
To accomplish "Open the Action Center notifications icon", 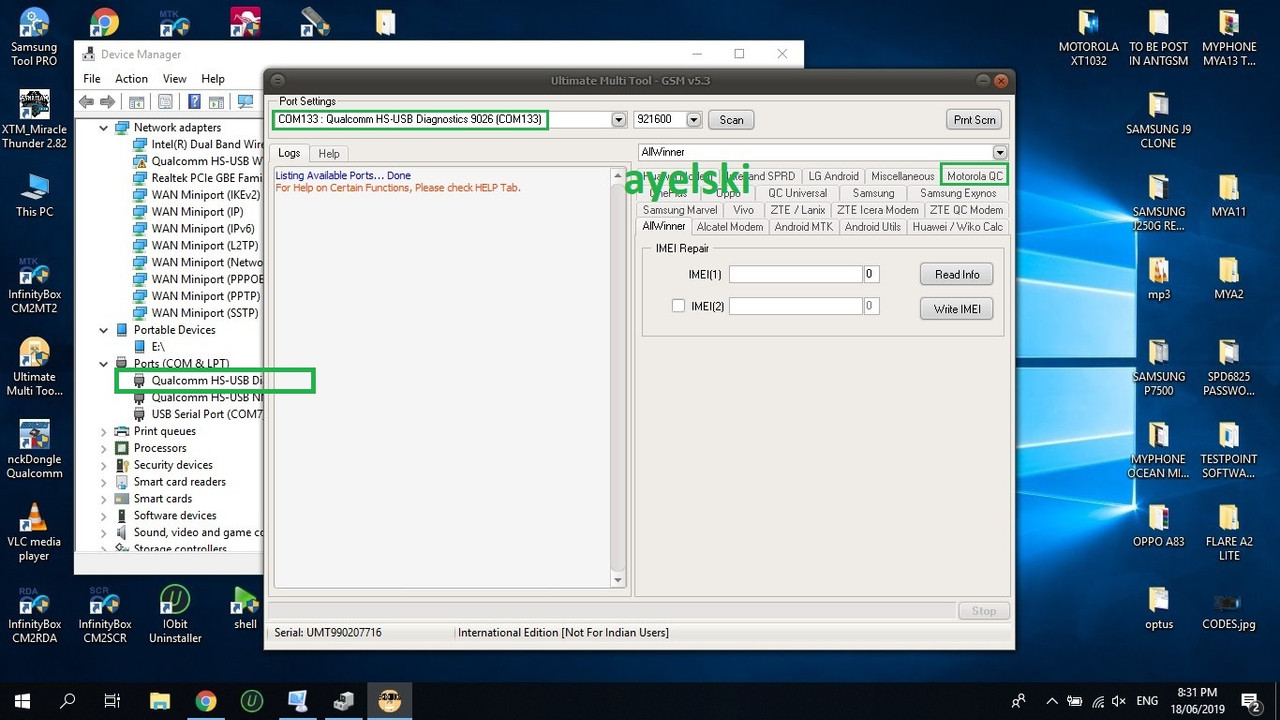I will click(1250, 701).
